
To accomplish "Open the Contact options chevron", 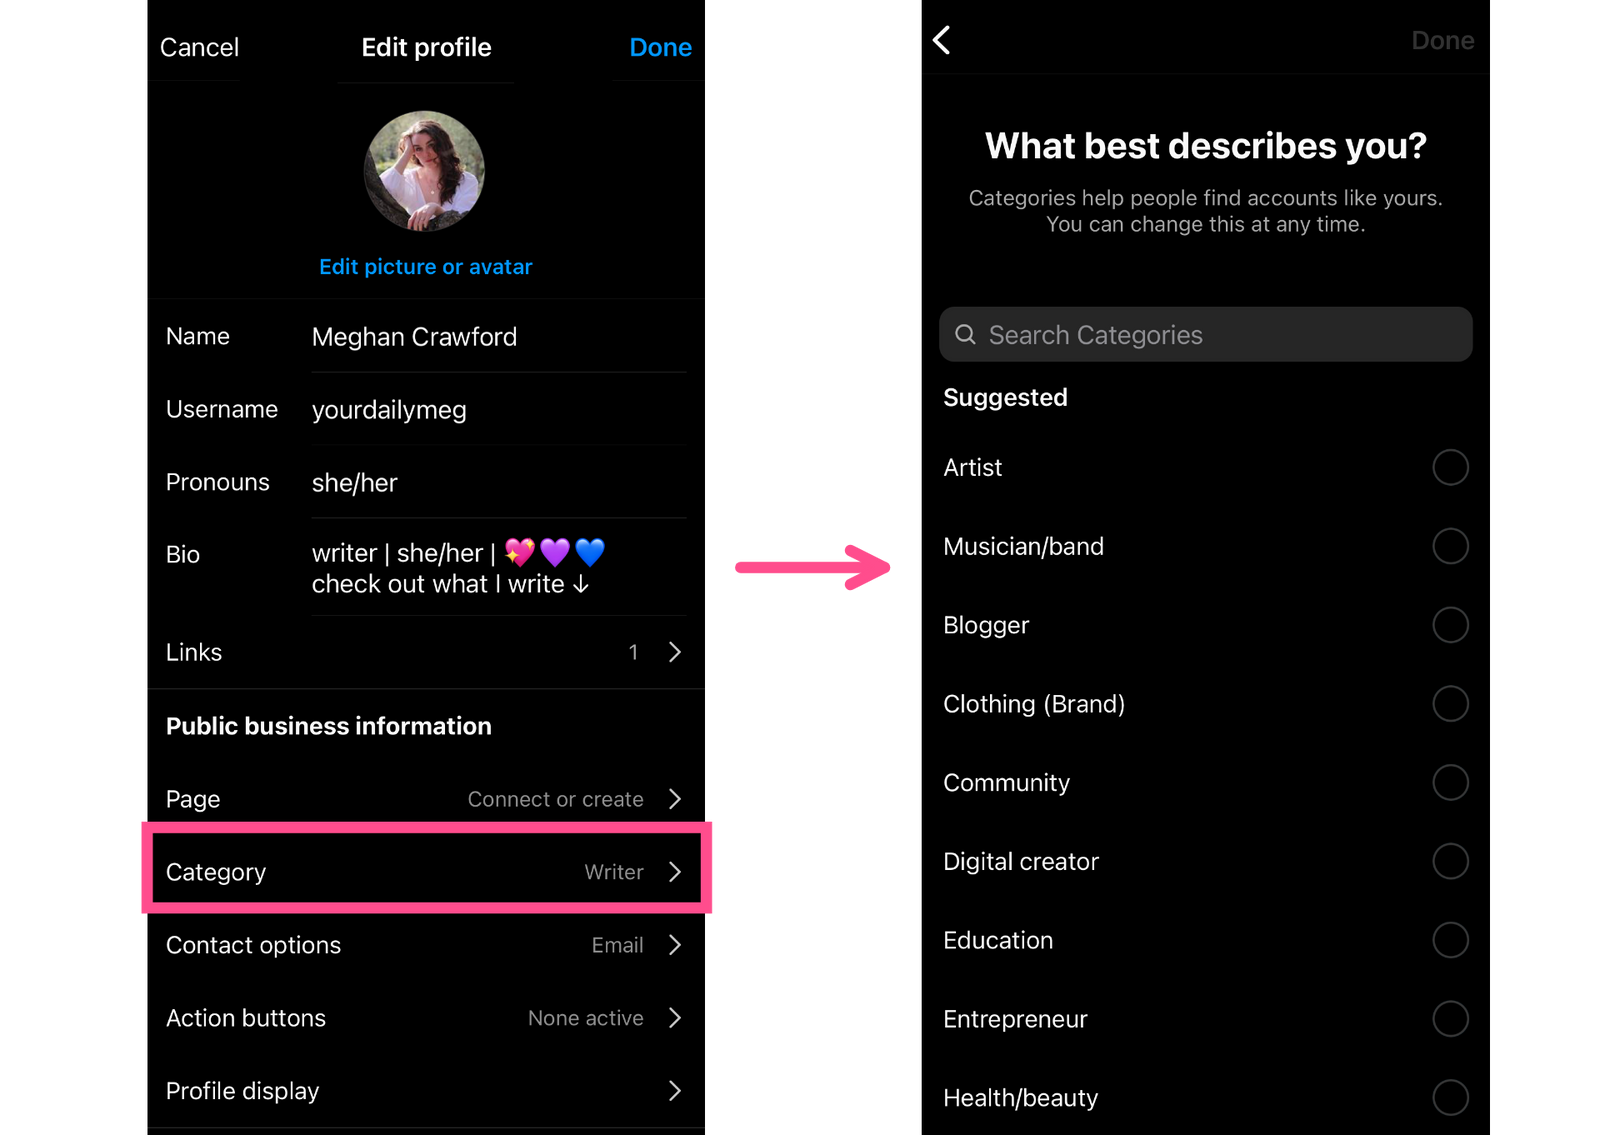I will pyautogui.click(x=676, y=945).
